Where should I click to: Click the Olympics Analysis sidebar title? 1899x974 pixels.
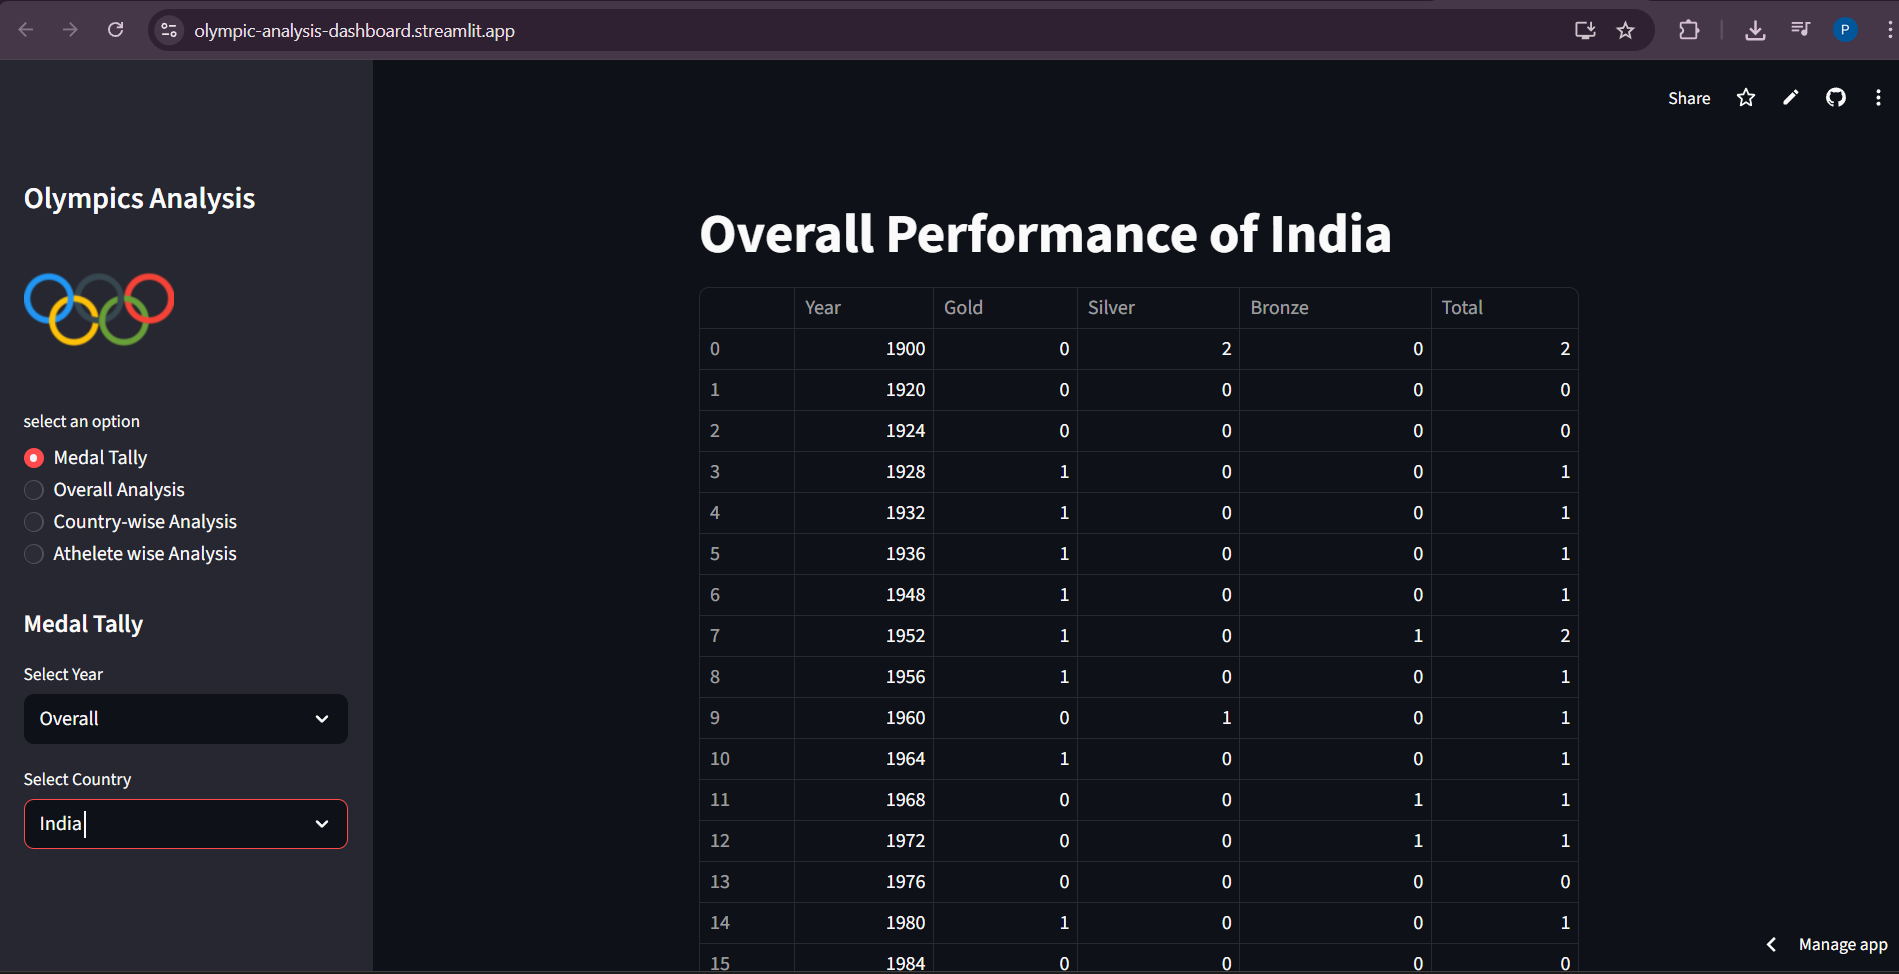(x=139, y=198)
